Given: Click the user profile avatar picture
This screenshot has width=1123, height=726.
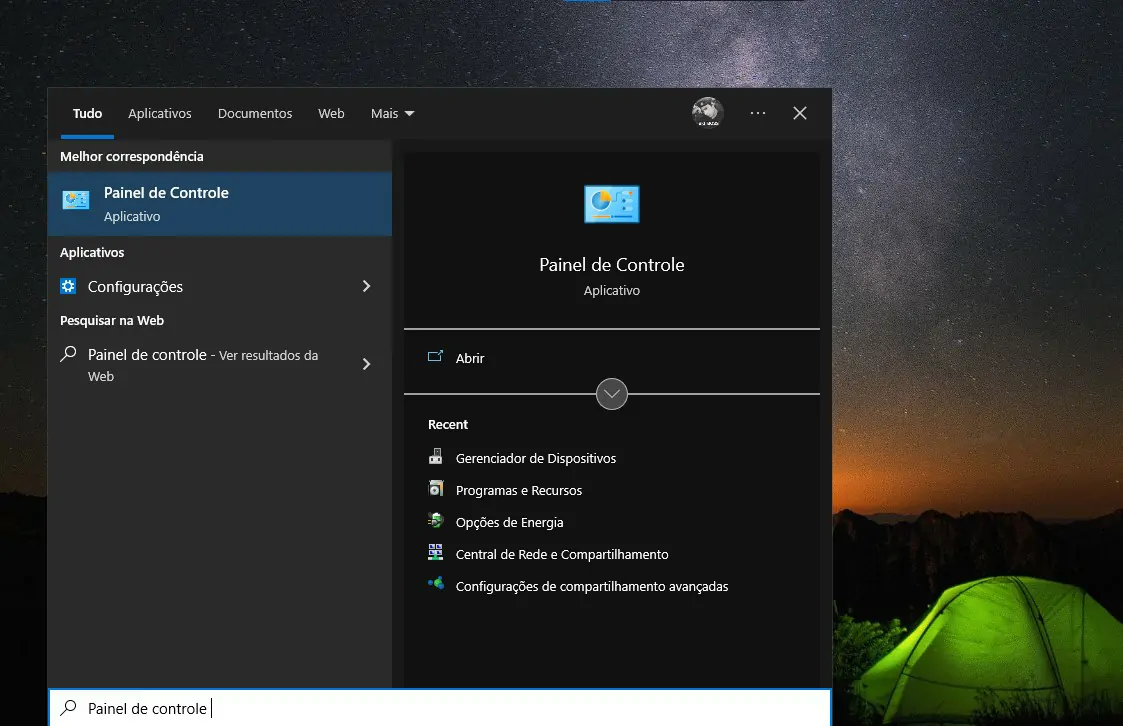Looking at the screenshot, I should click(708, 112).
